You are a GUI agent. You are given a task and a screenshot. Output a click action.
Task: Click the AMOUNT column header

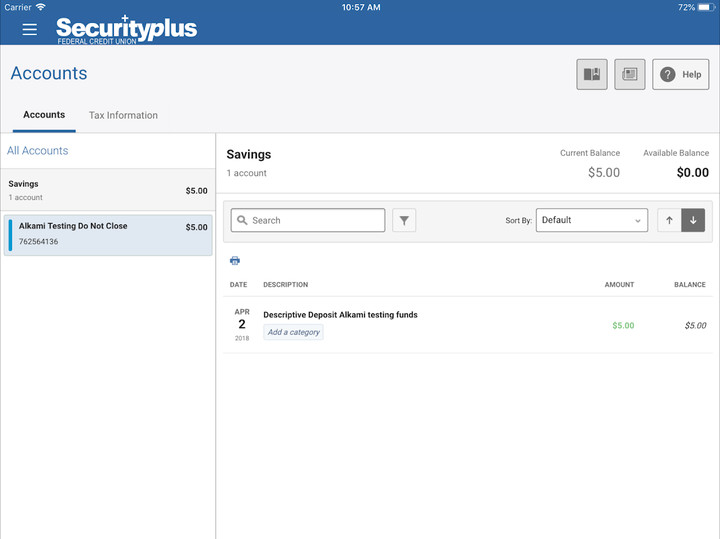click(x=619, y=285)
